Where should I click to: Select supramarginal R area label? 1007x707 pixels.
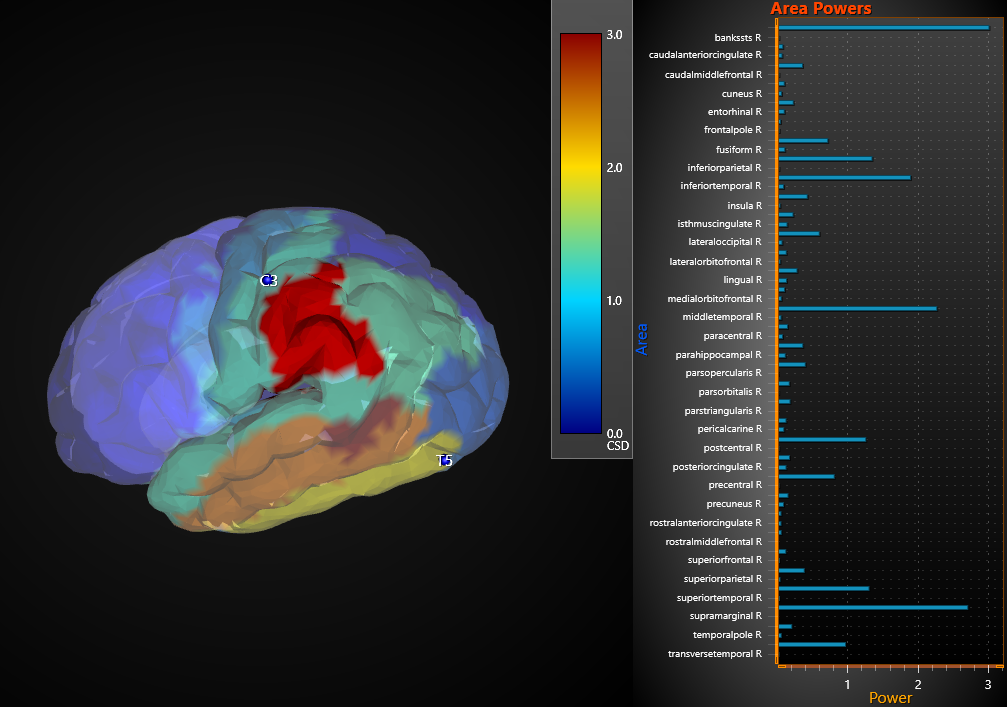click(725, 616)
